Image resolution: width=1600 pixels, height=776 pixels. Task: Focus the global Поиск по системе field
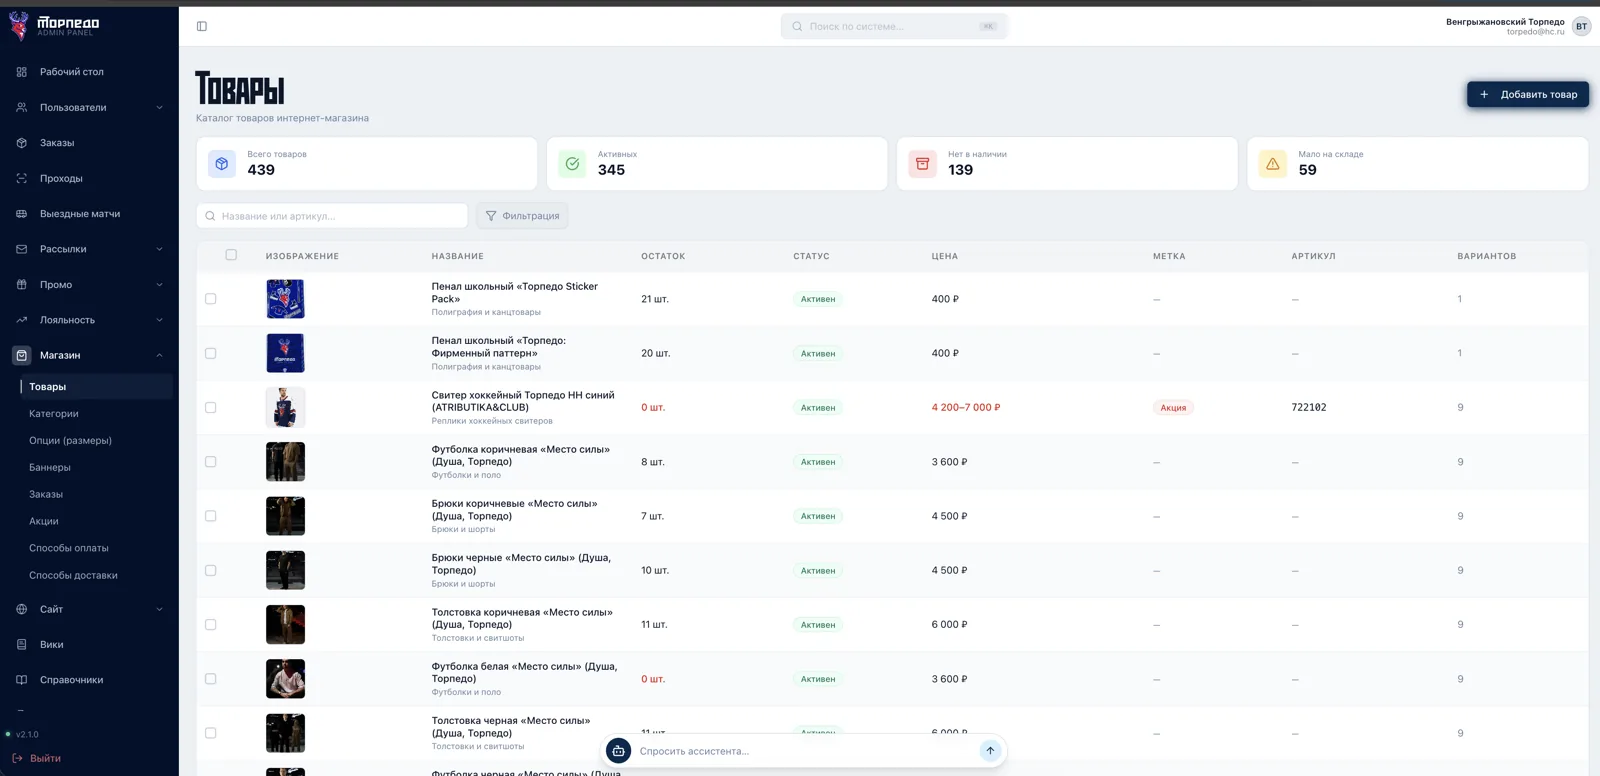click(x=894, y=26)
